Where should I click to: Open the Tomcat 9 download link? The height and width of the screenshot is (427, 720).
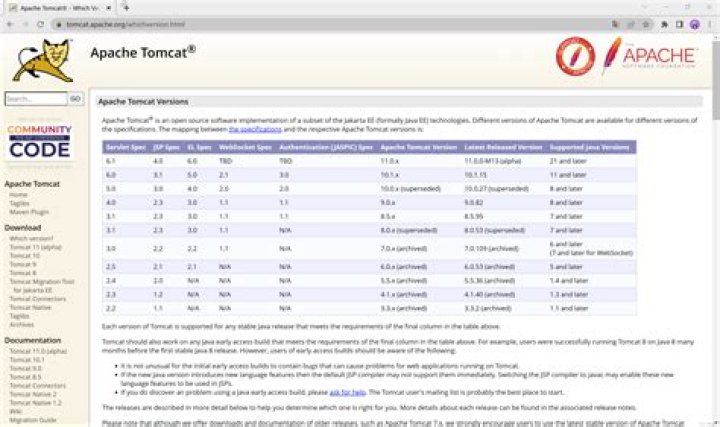click(x=23, y=264)
